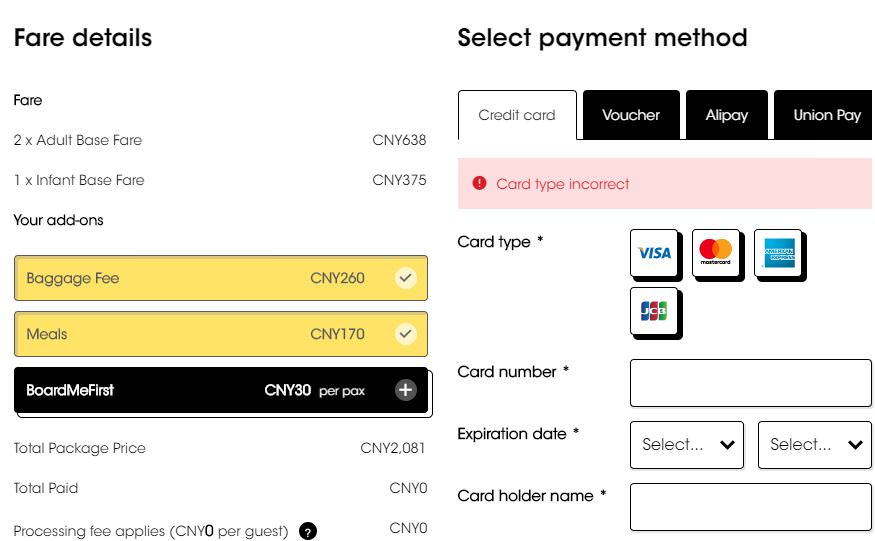The height and width of the screenshot is (541, 875).
Task: Uncheck the Meals add-on checkmark
Action: pos(405,334)
